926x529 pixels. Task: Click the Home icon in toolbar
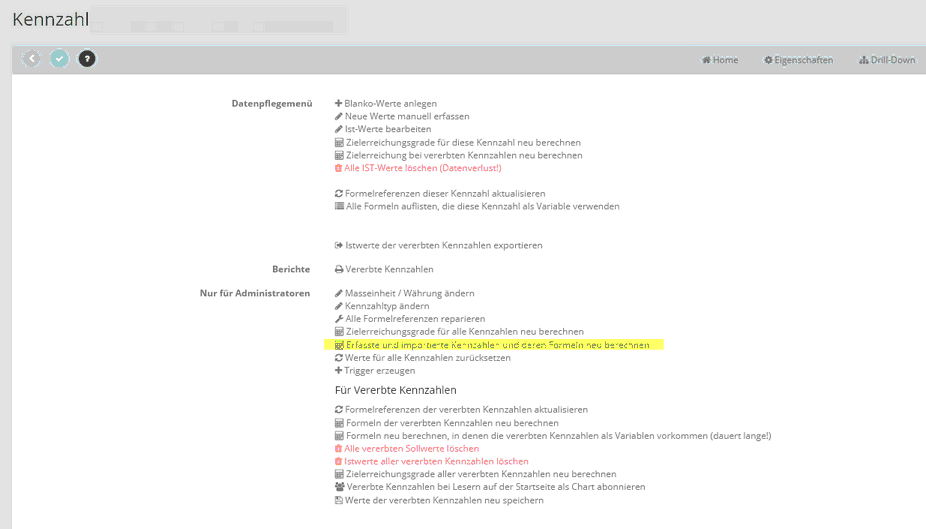coord(706,60)
